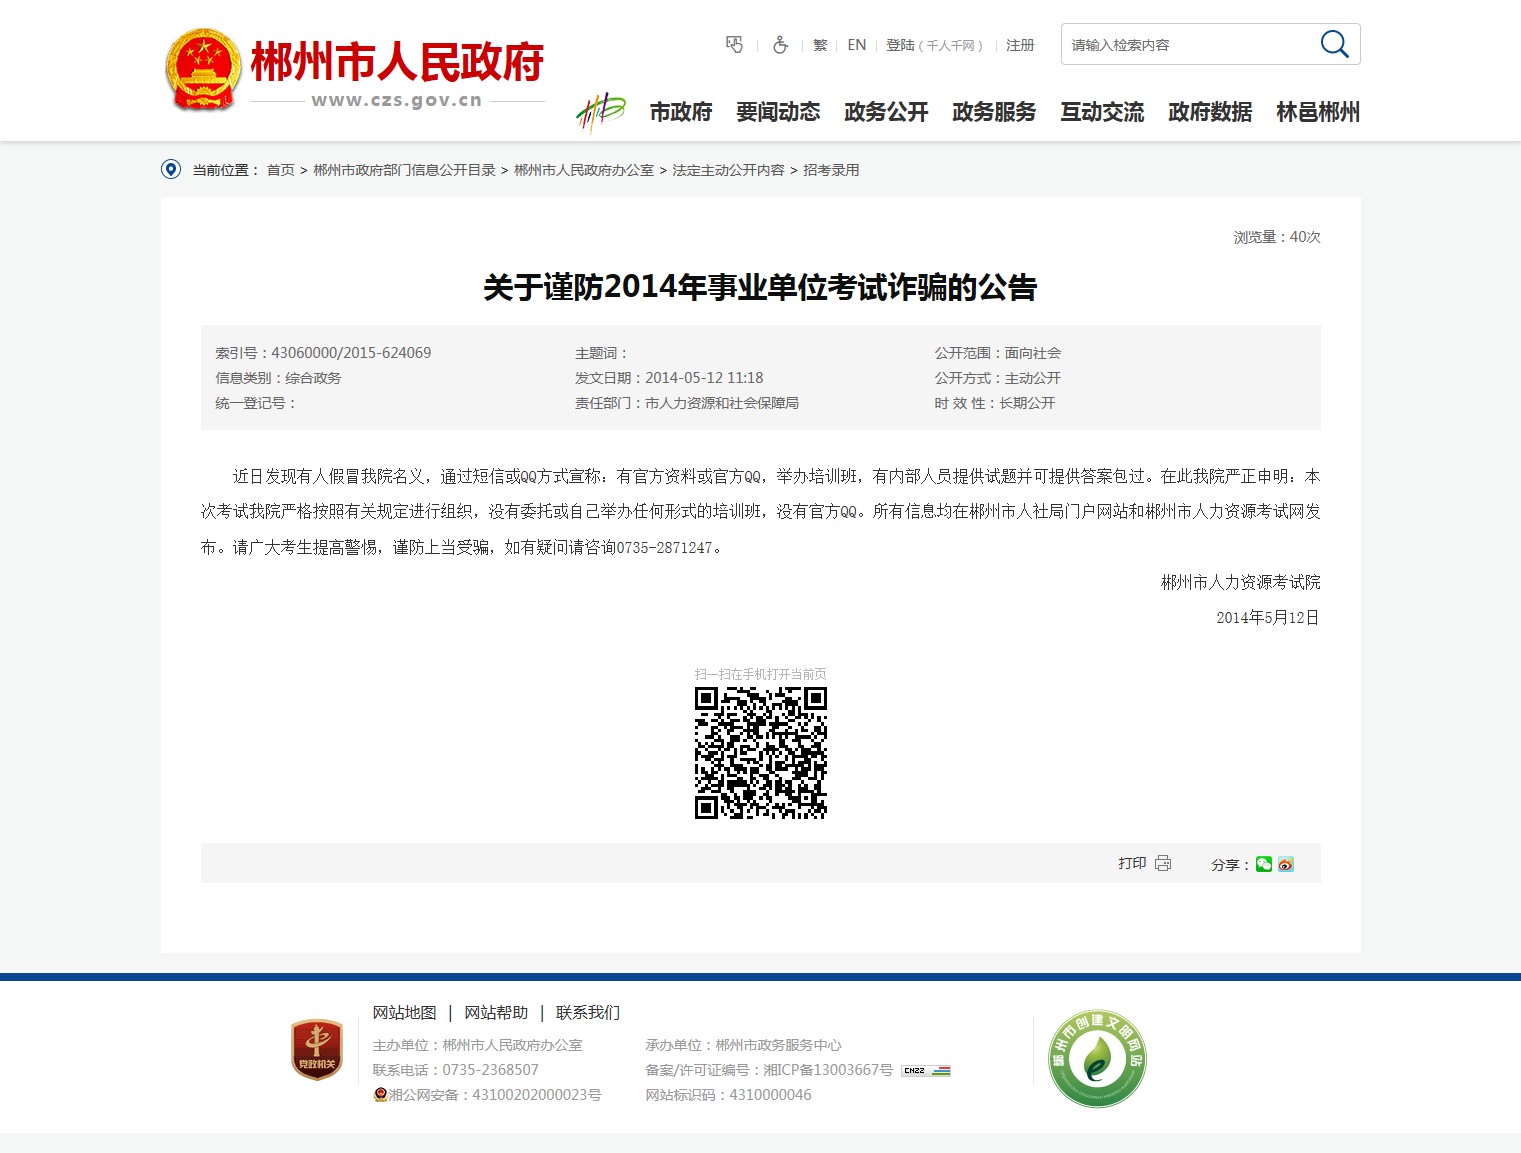1521x1153 pixels.
Task: Click the national emblem site logo
Action: point(203,69)
